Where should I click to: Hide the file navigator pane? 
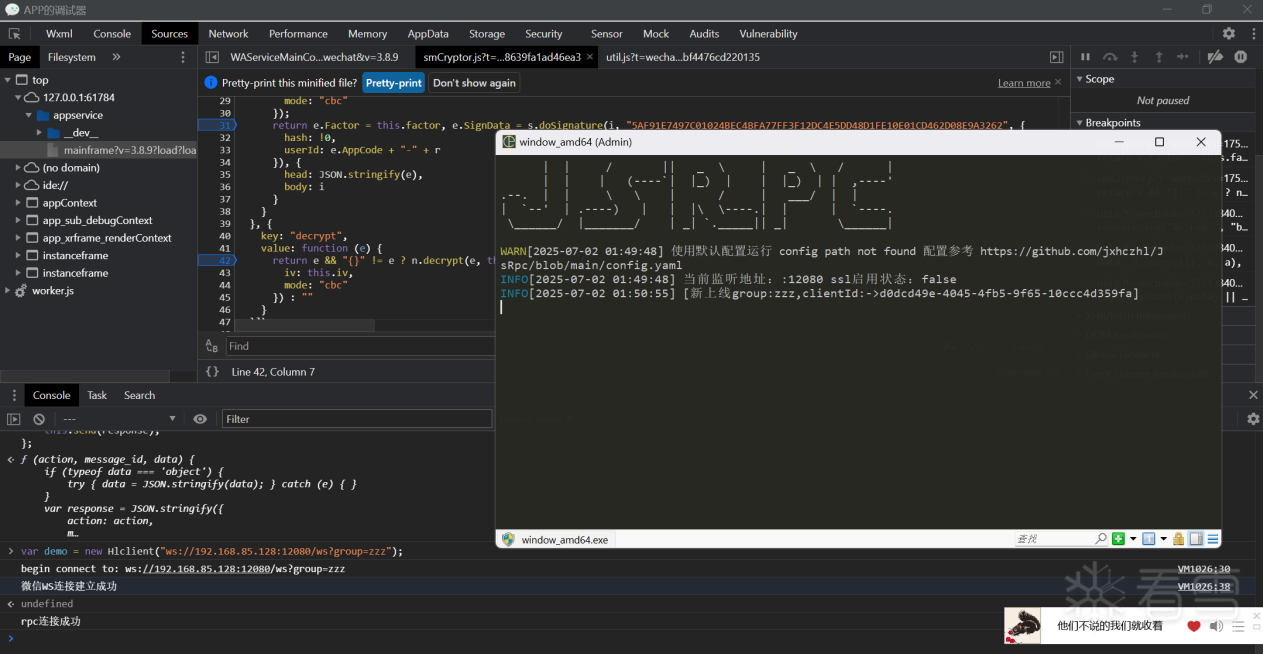212,58
